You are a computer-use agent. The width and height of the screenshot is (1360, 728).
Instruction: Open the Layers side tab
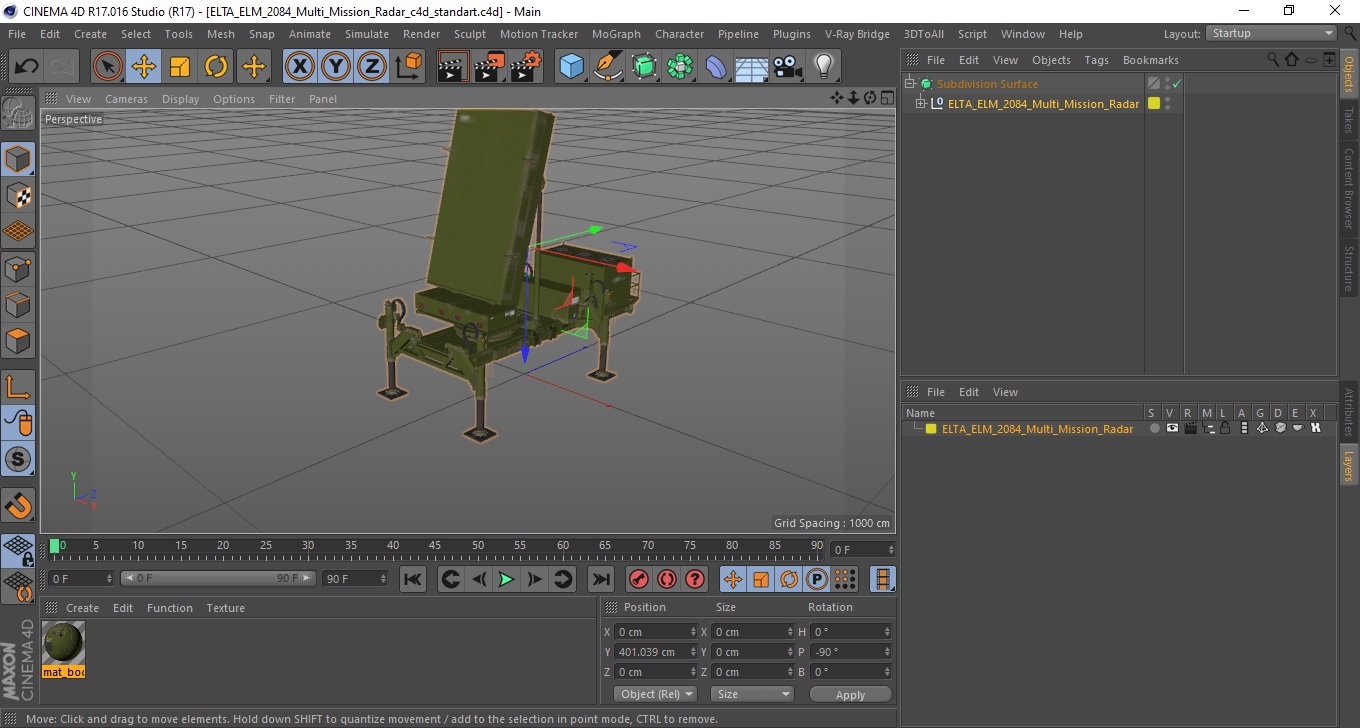[1349, 465]
